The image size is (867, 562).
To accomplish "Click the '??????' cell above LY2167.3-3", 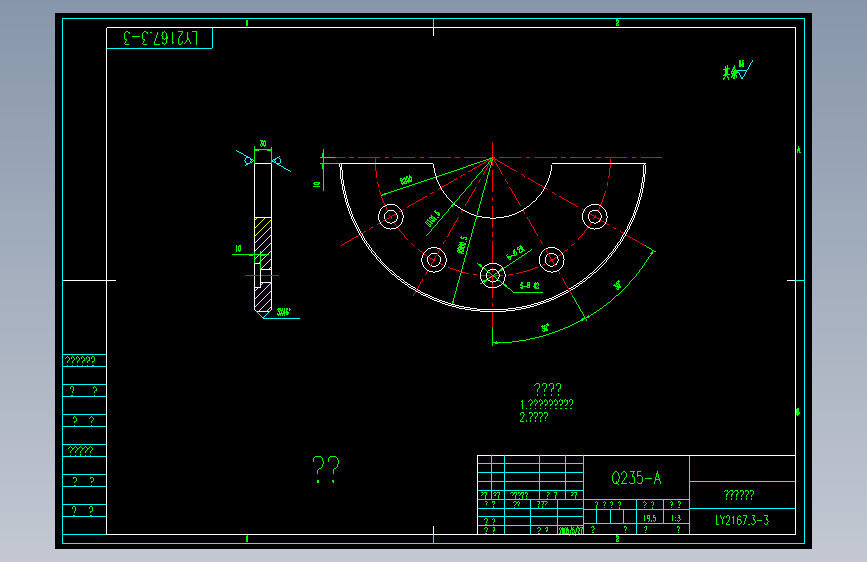I will click(x=742, y=495).
